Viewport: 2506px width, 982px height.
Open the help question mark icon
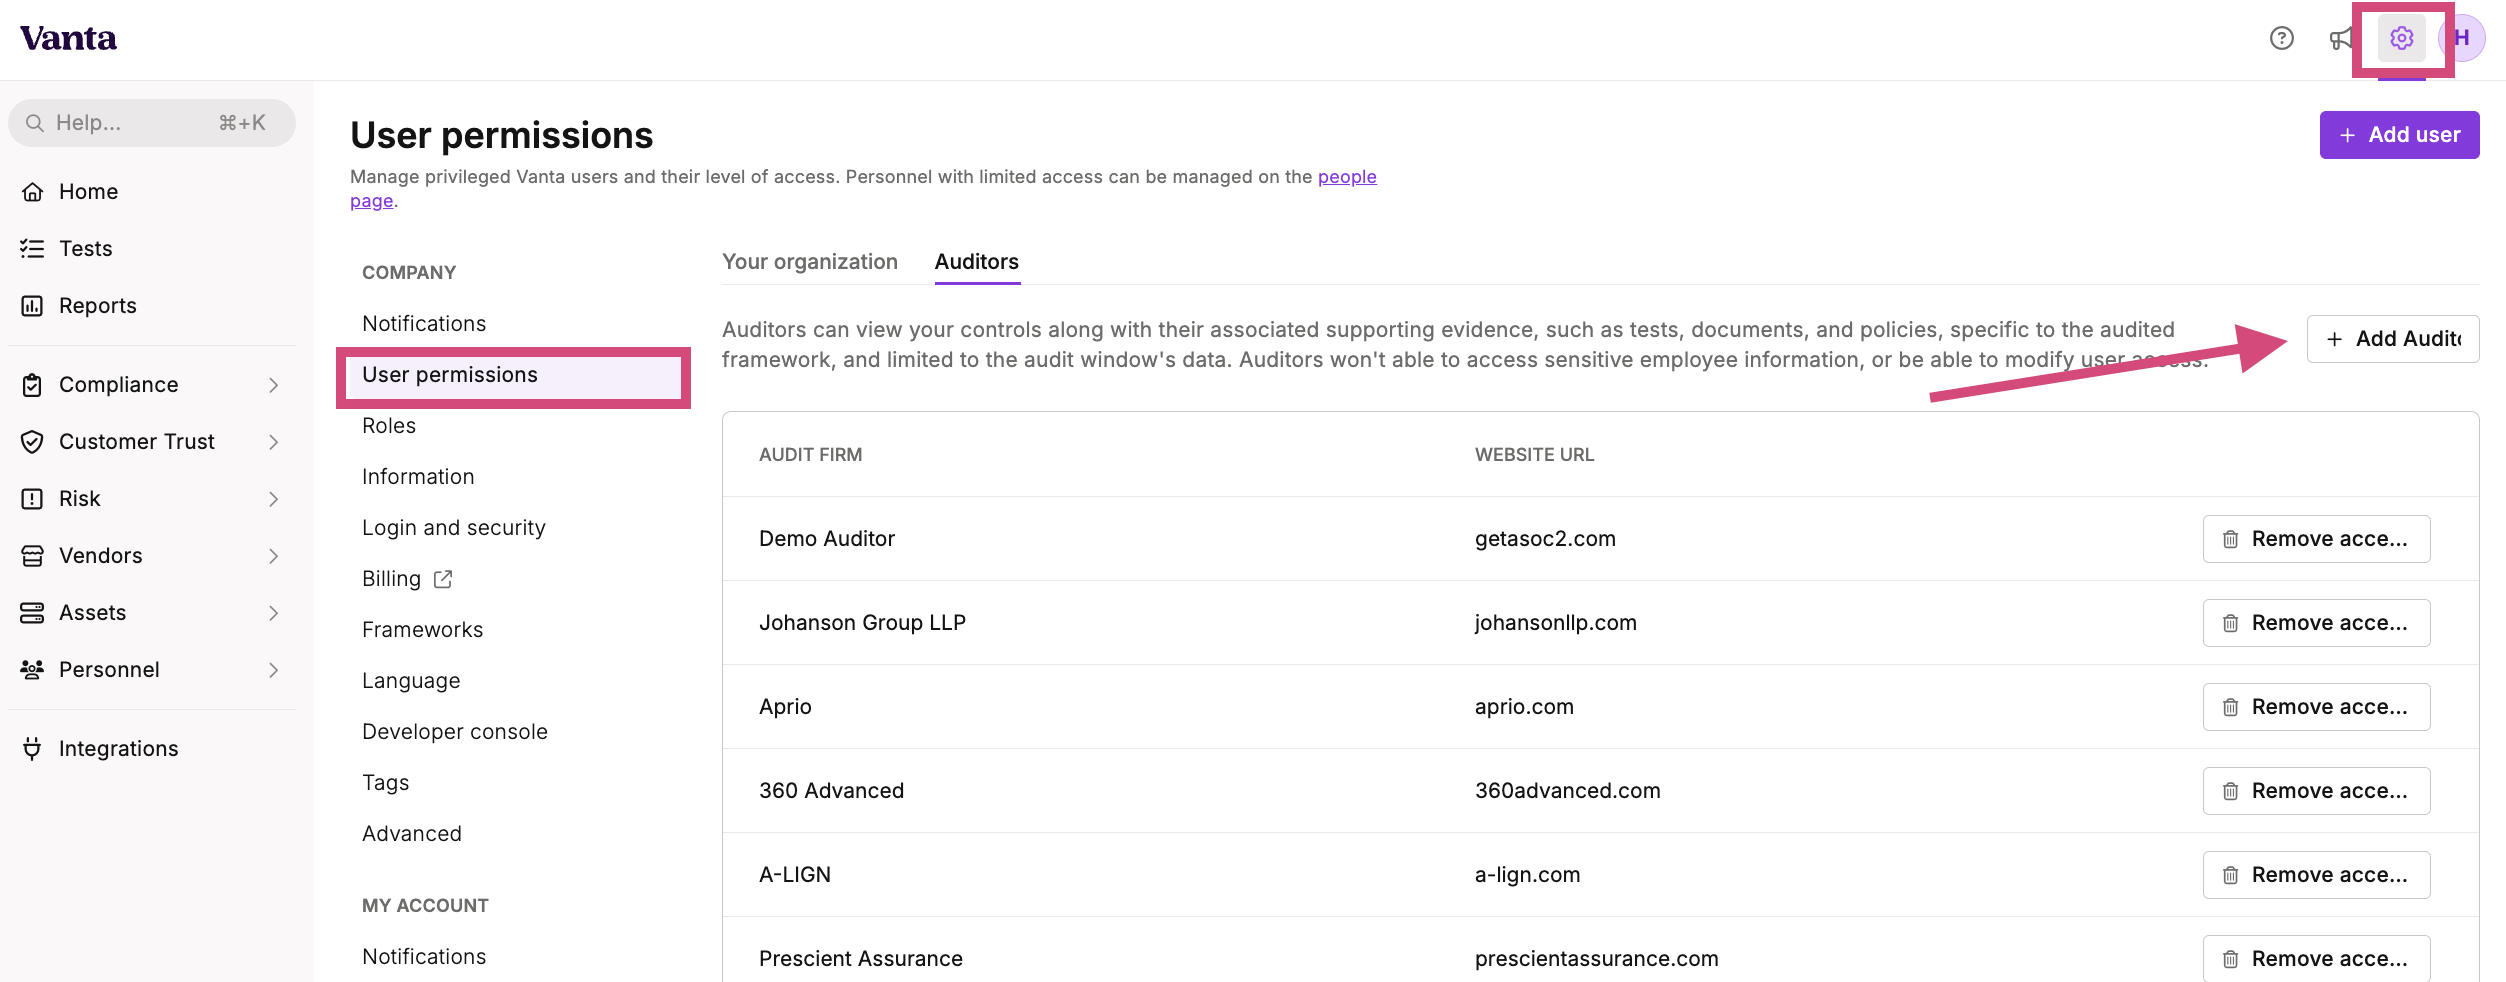[x=2281, y=38]
